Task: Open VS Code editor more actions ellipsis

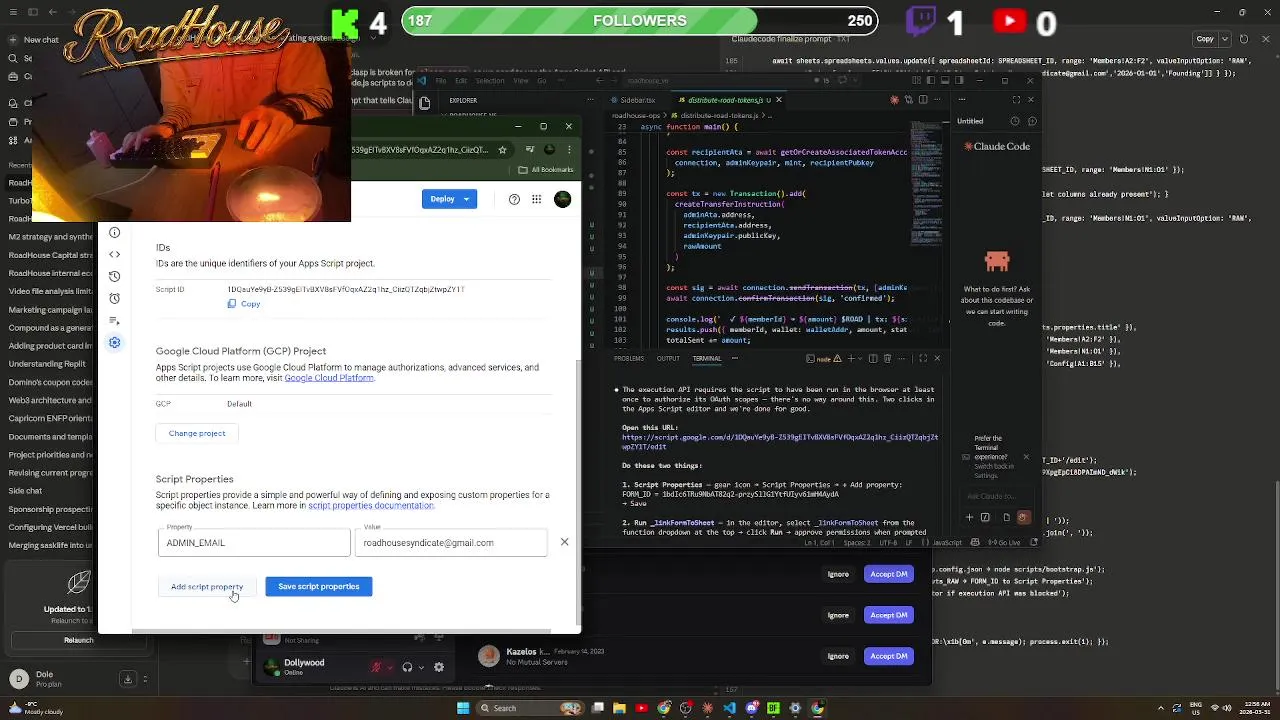Action: (x=937, y=100)
